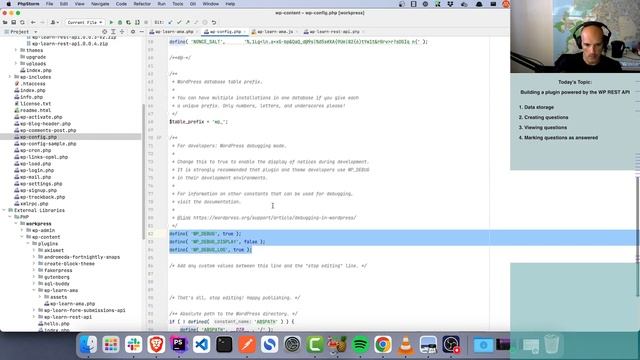Click the Git rollback/undo icon
This screenshot has width=640, height=360.
[213, 22]
